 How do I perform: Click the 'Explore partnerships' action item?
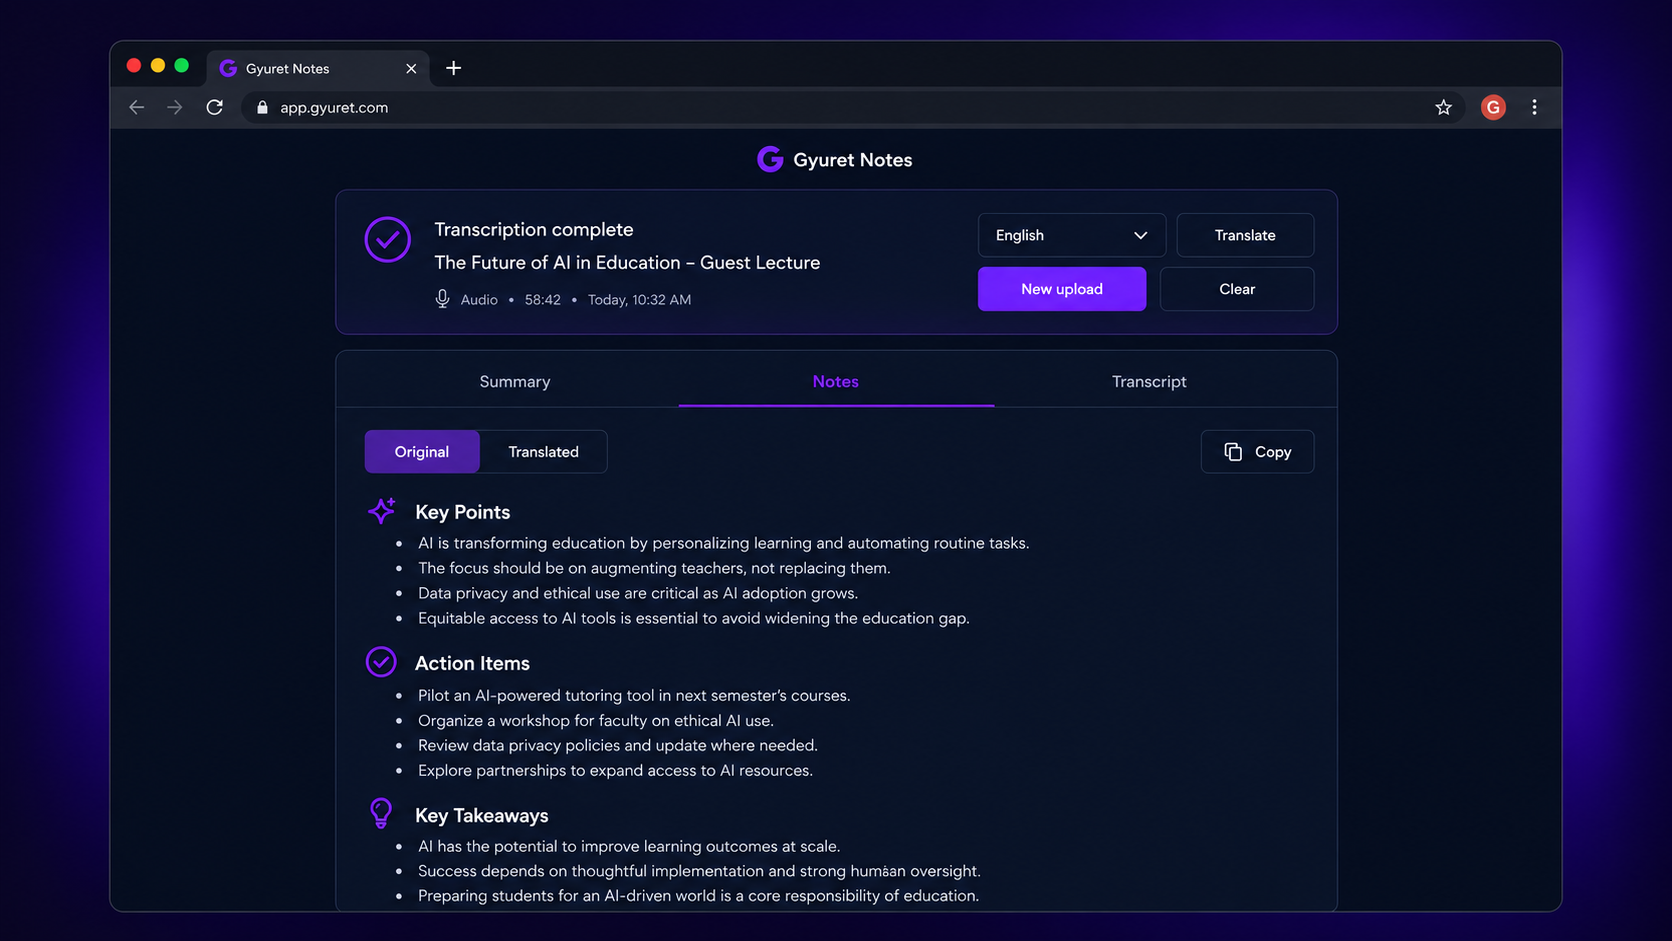pyautogui.click(x=615, y=770)
